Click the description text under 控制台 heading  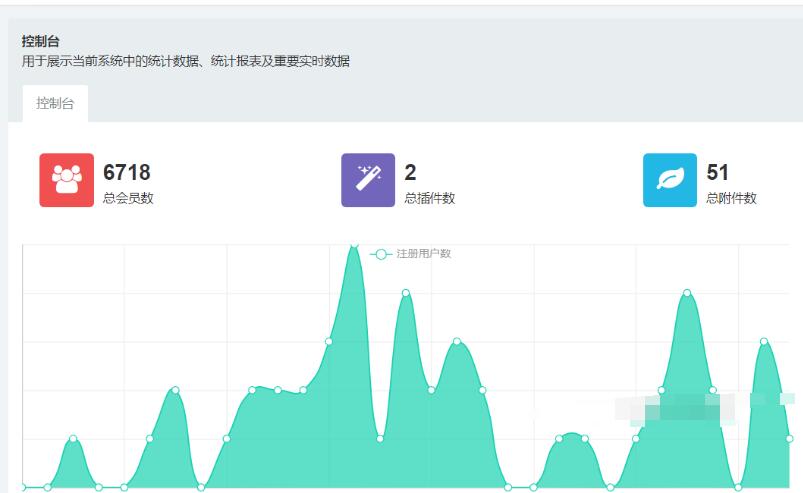click(185, 61)
